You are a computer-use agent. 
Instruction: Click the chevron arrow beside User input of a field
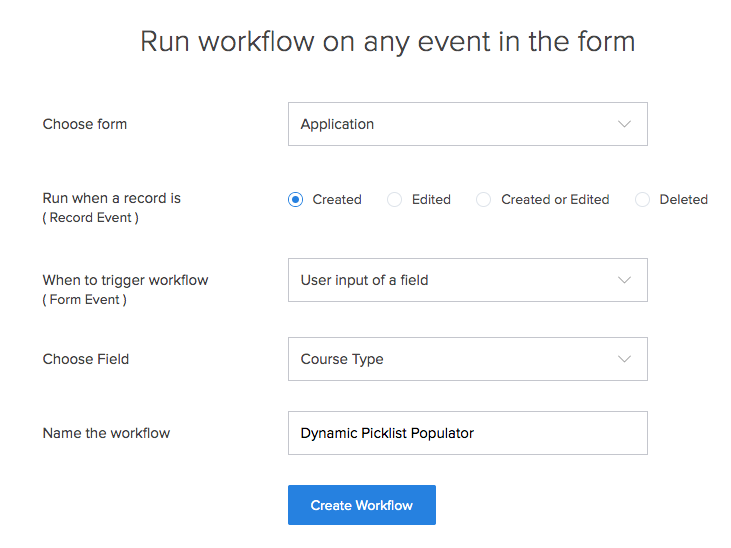624,280
